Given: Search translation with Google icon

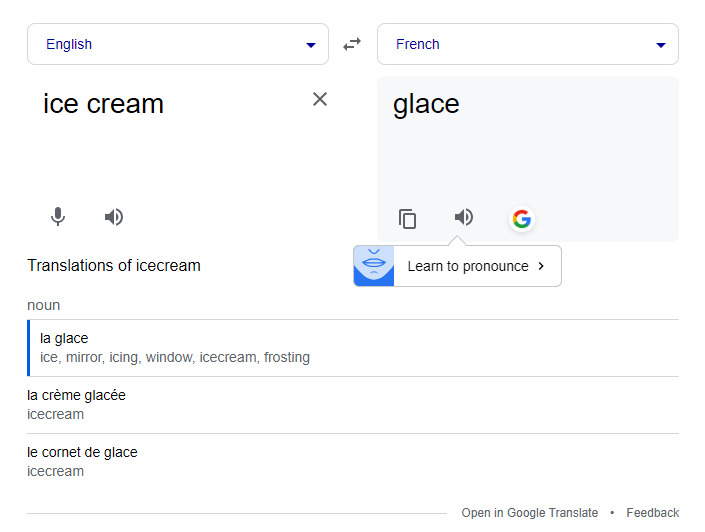Looking at the screenshot, I should click(521, 219).
